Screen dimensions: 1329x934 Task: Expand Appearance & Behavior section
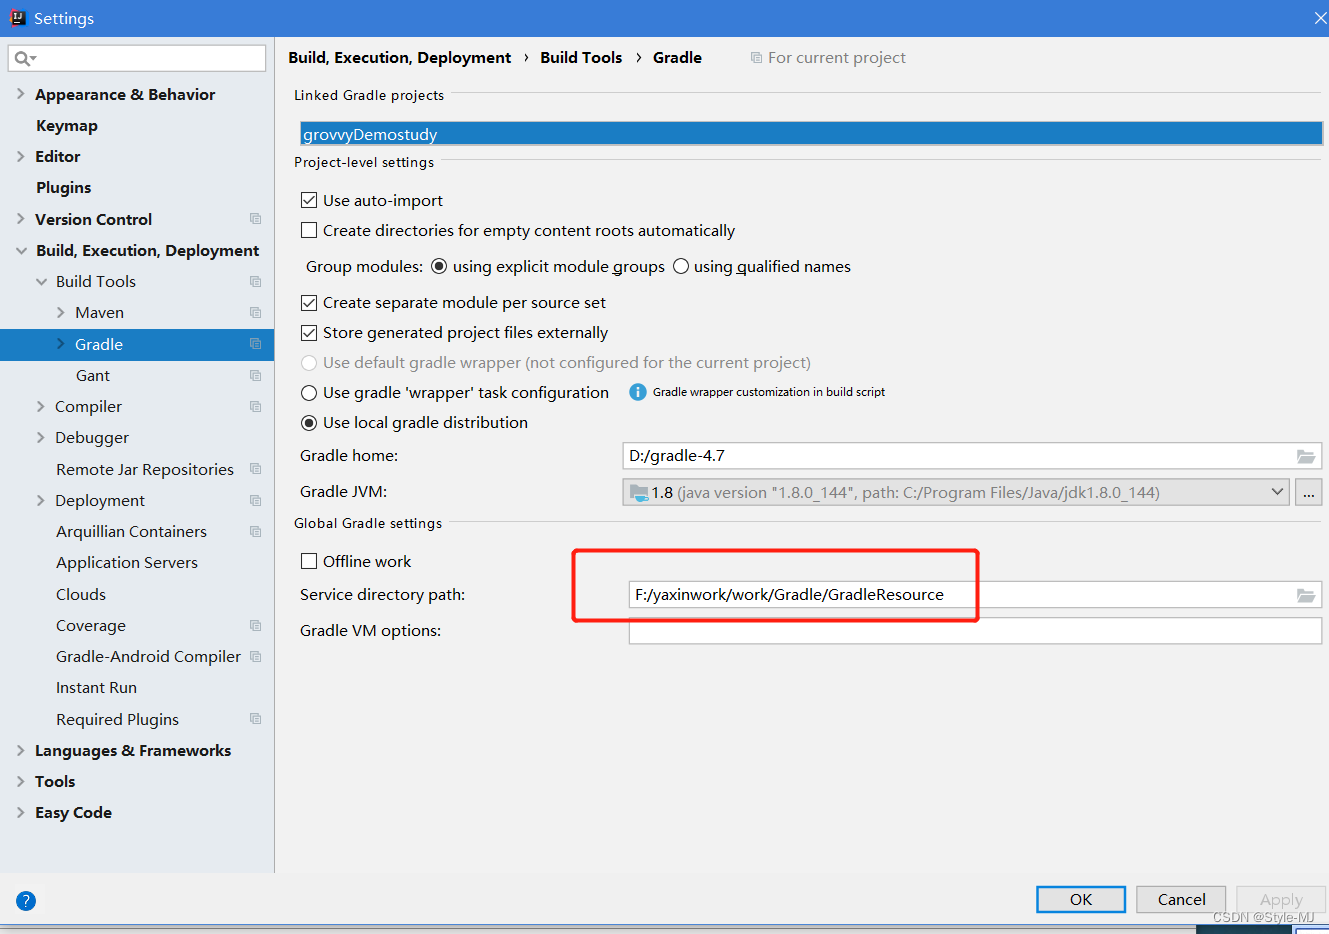pos(20,94)
